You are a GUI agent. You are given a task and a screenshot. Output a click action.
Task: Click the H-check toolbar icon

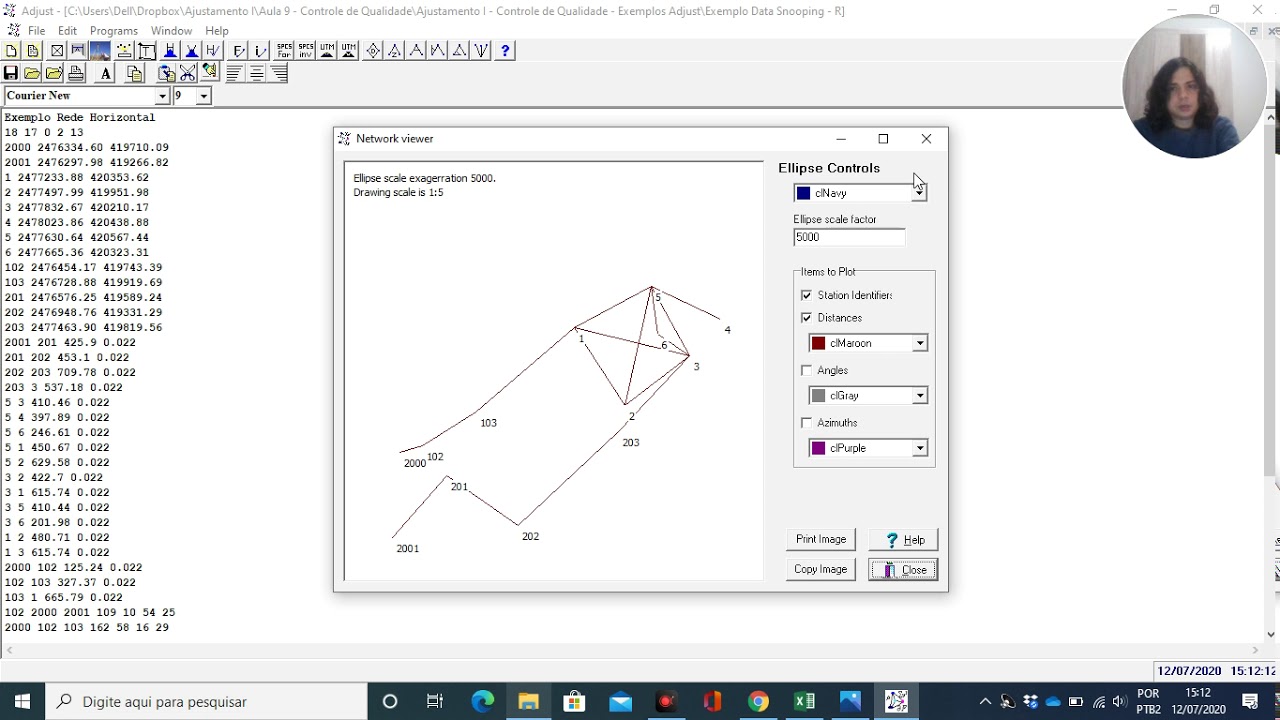click(x=212, y=50)
